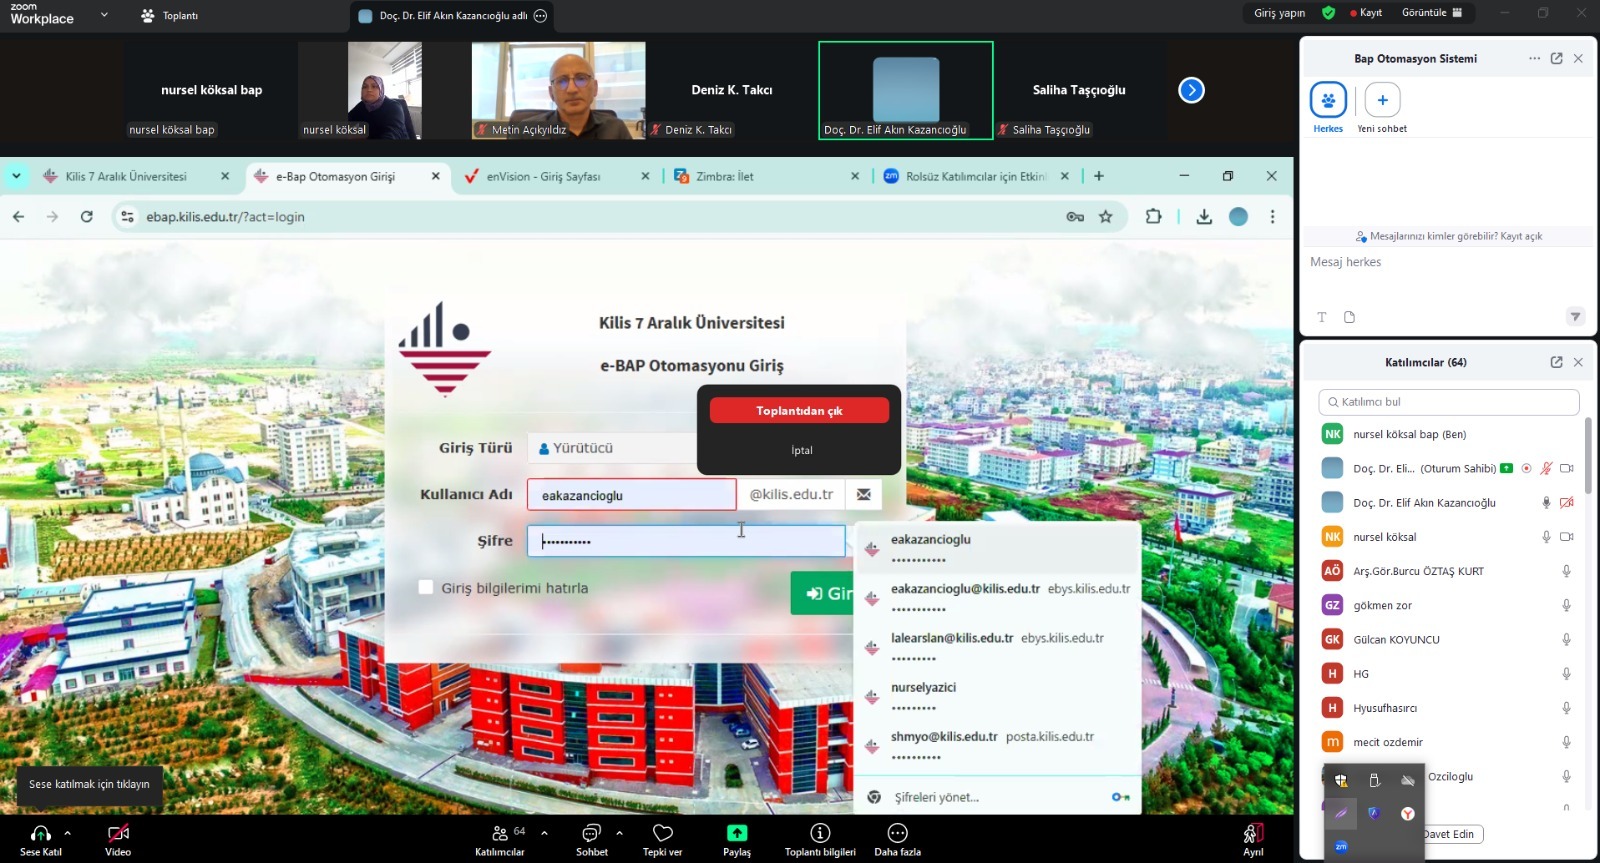Image resolution: width=1600 pixels, height=863 pixels.
Task: Switch to enVision - Giriş Sayfası tab
Action: pos(543,177)
